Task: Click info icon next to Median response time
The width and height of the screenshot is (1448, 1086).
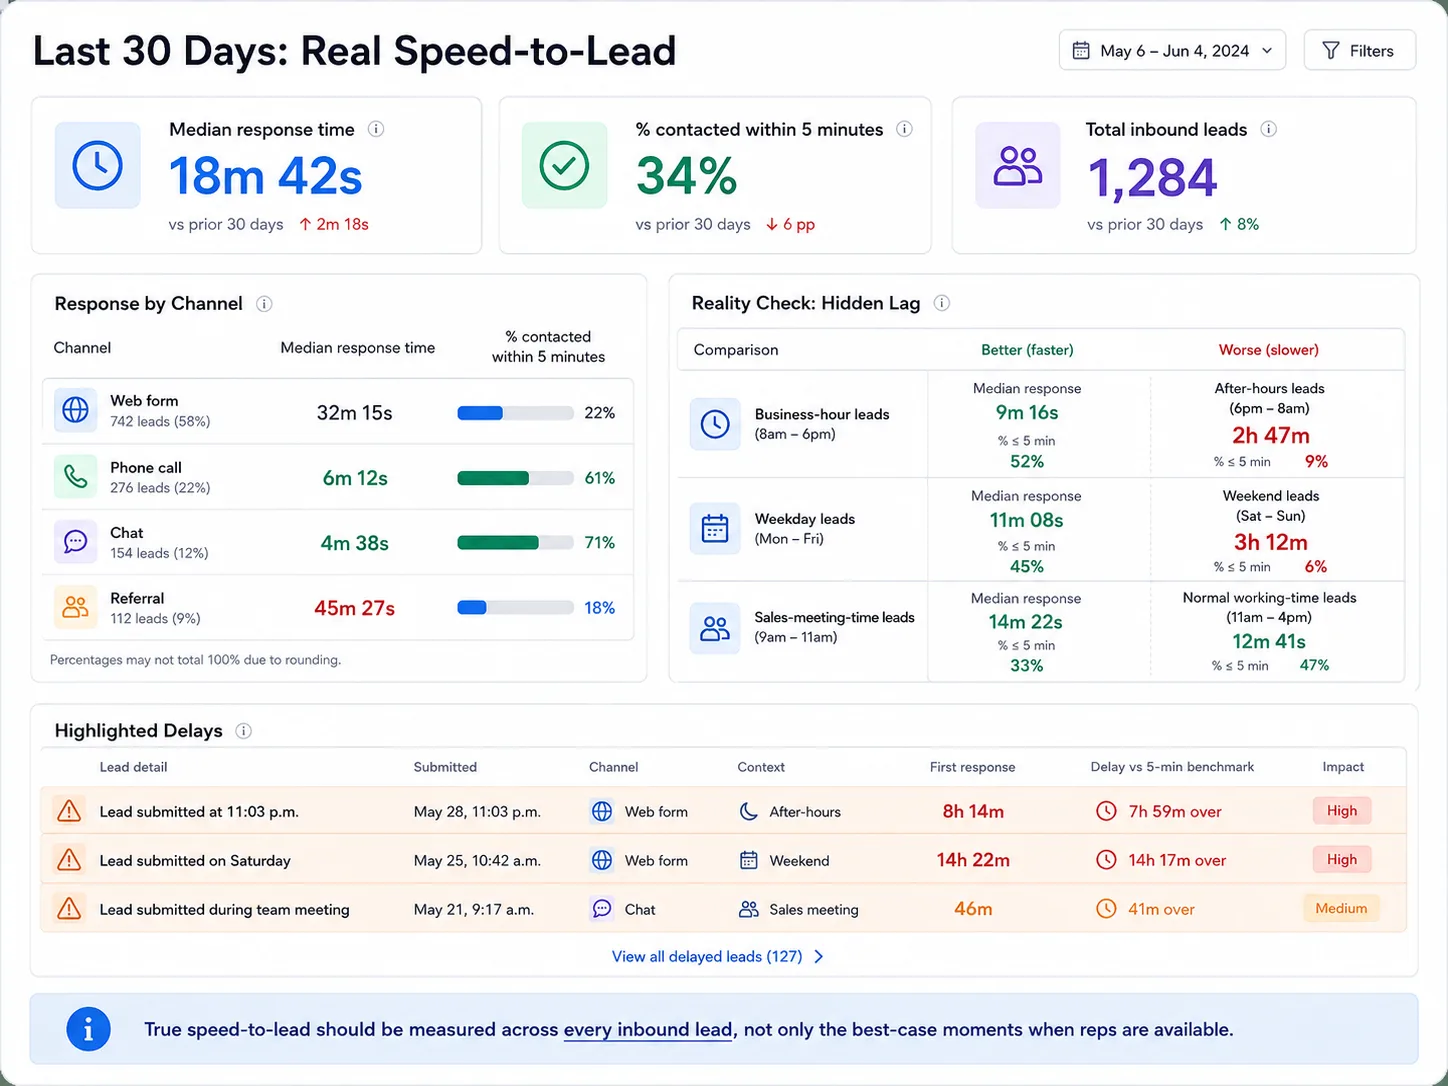Action: tap(376, 129)
